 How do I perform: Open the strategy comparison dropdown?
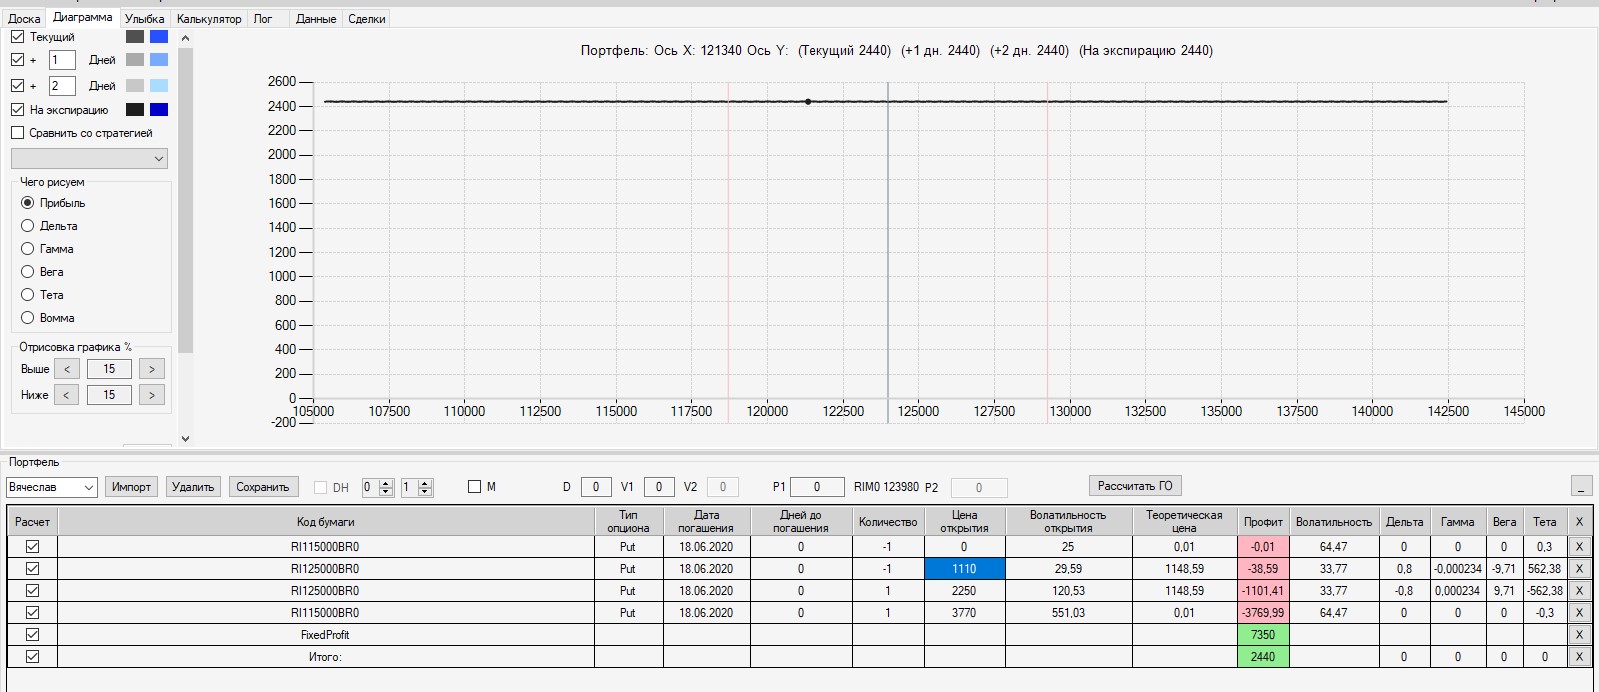(x=89, y=158)
